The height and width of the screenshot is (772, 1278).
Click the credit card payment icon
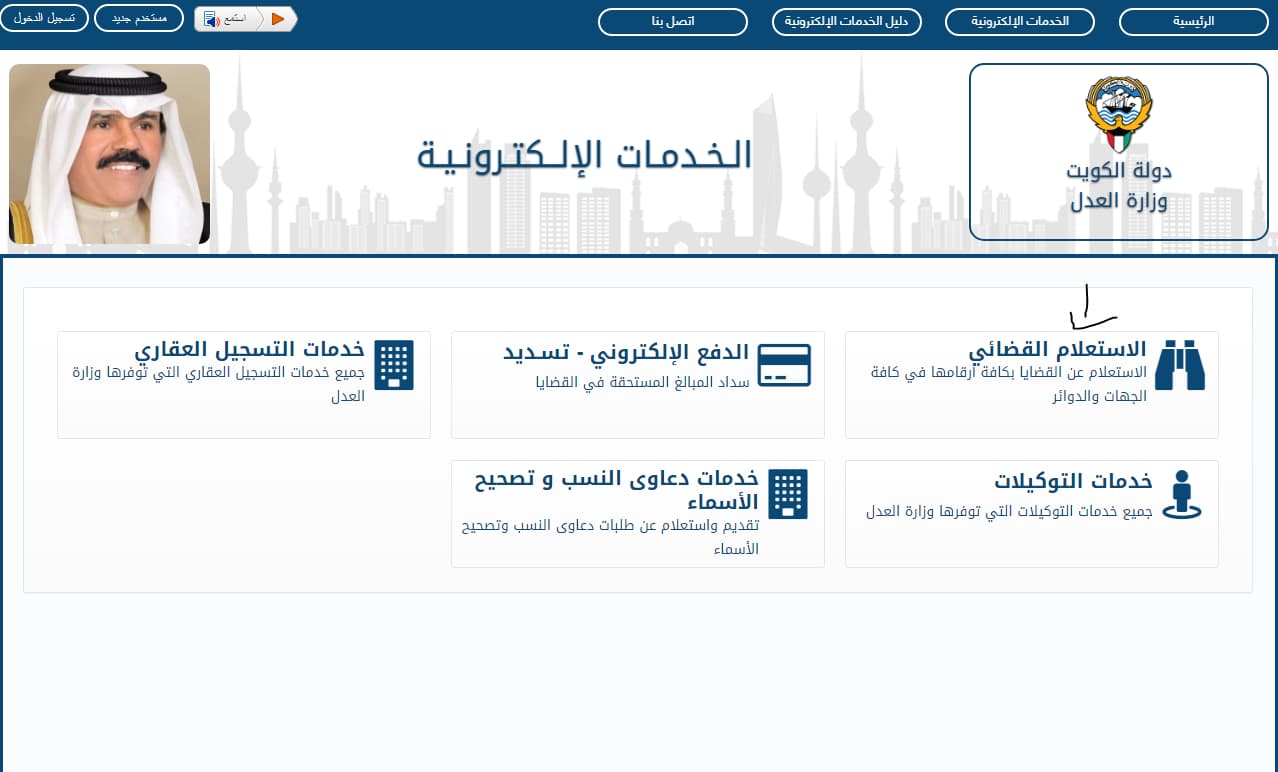click(x=784, y=365)
